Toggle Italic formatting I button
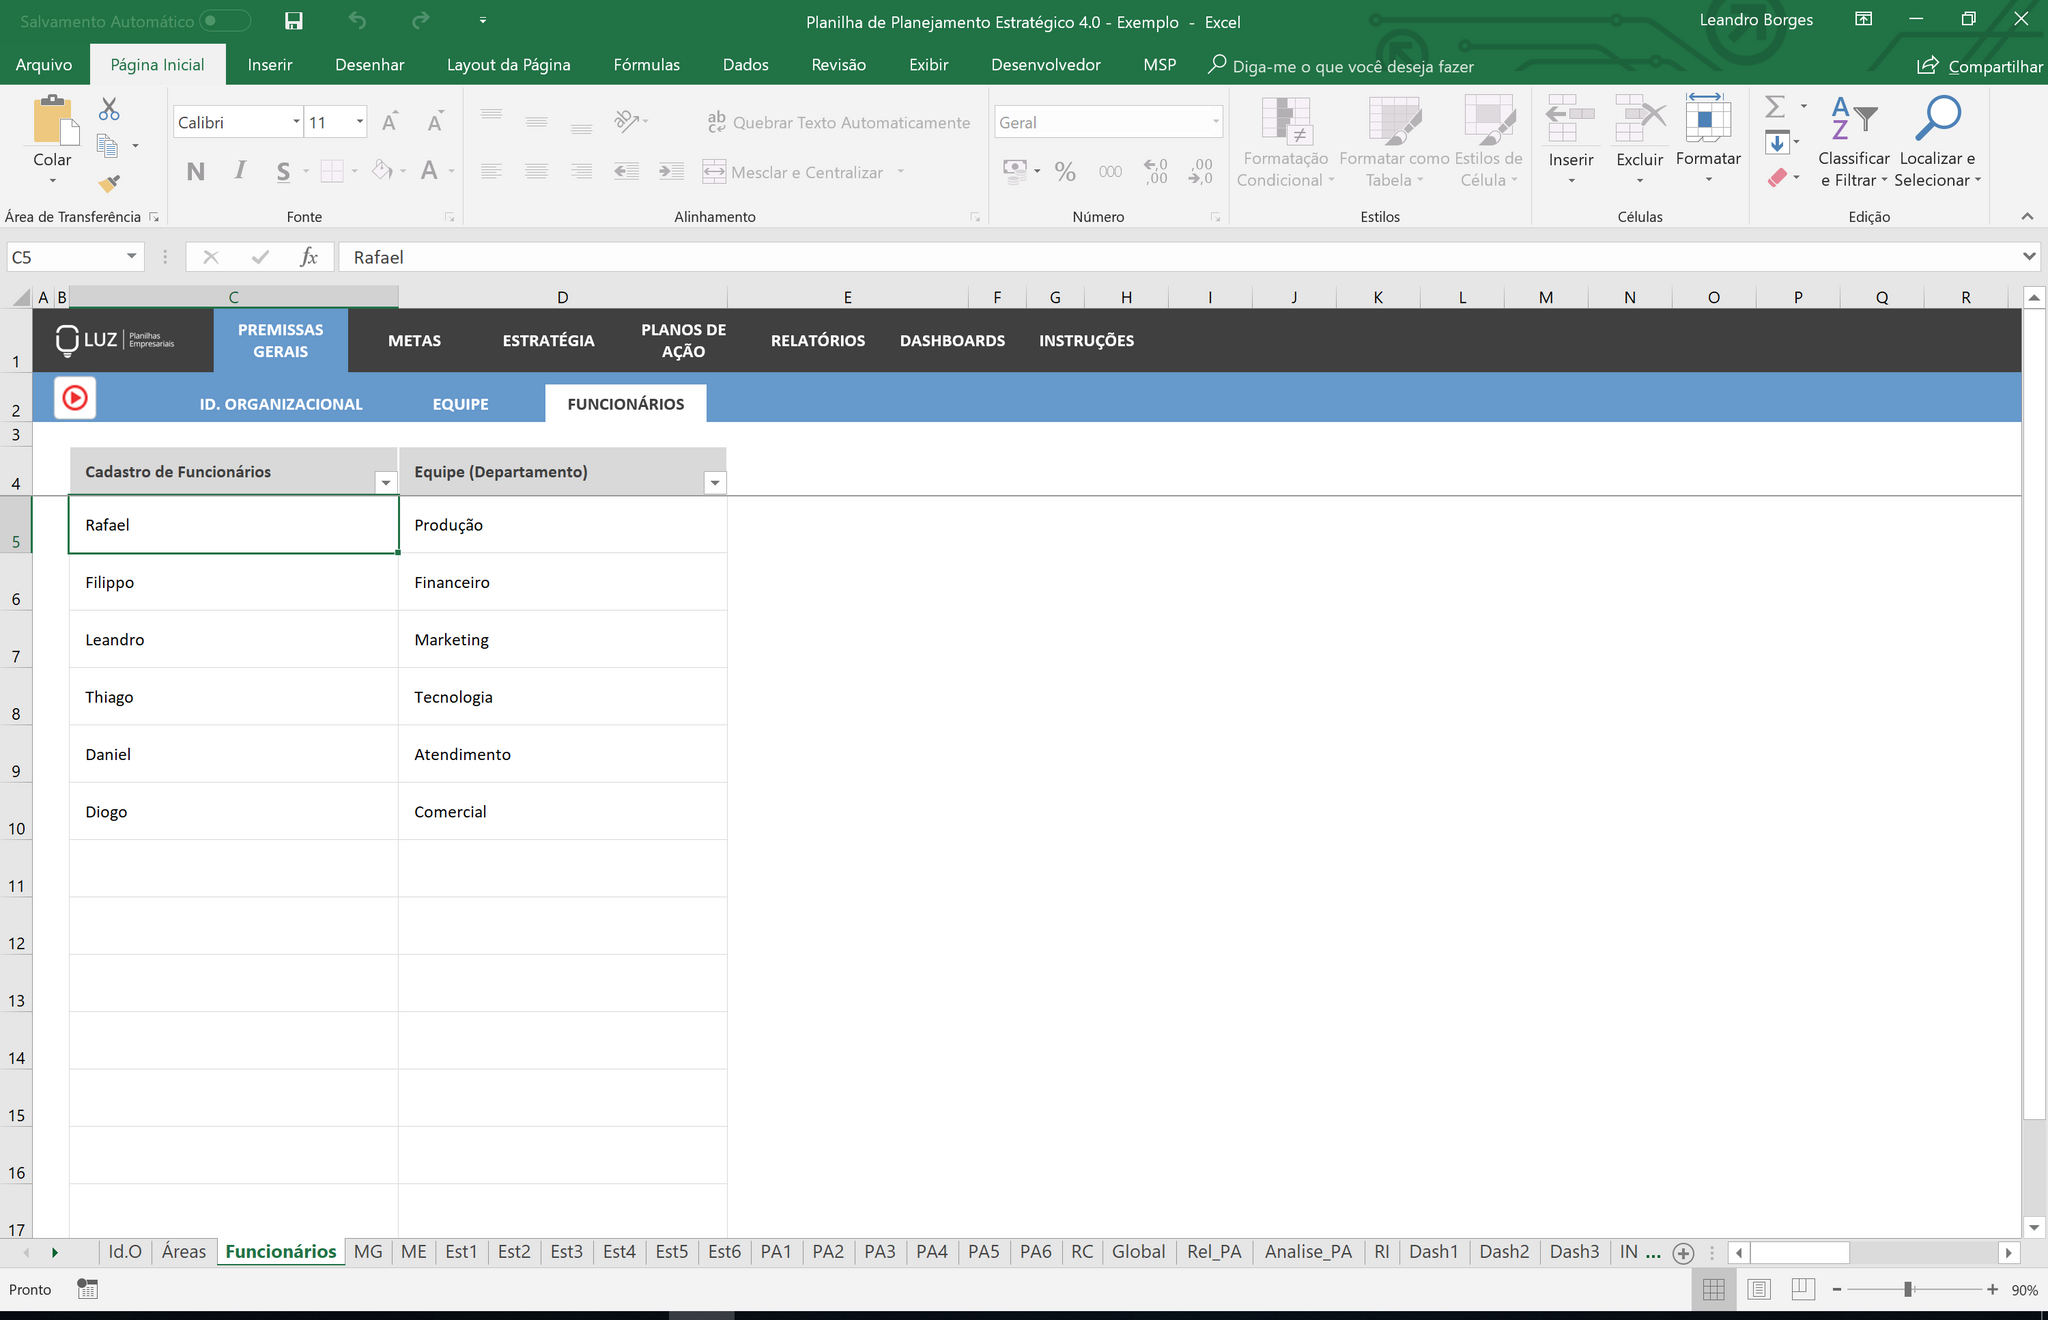Viewport: 2048px width, 1320px height. (x=240, y=171)
